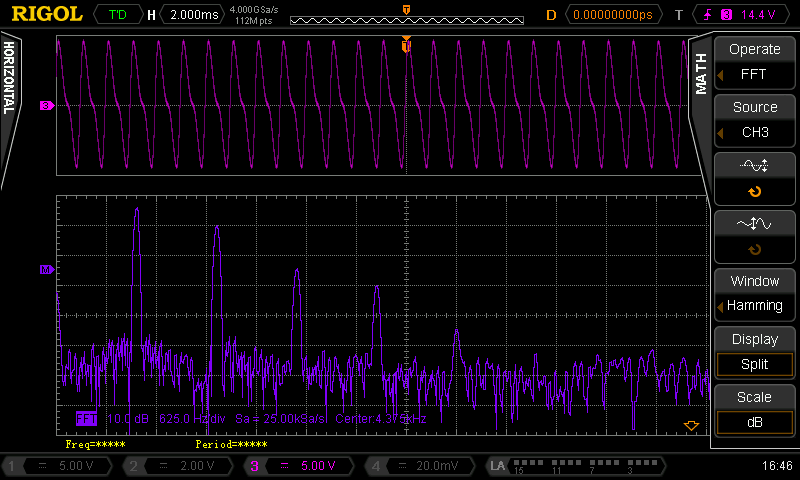The width and height of the screenshot is (800, 480).
Task: Open the Operate FFT menu item
Action: 754,63
